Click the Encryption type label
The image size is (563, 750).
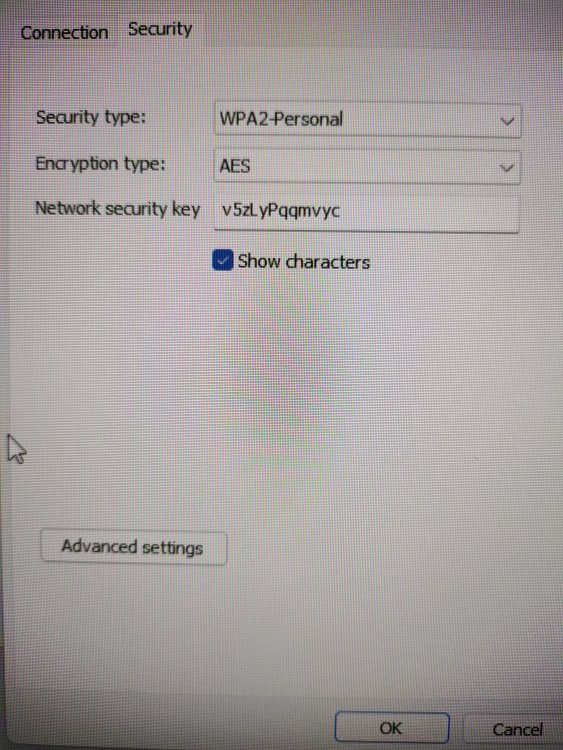[x=100, y=164]
